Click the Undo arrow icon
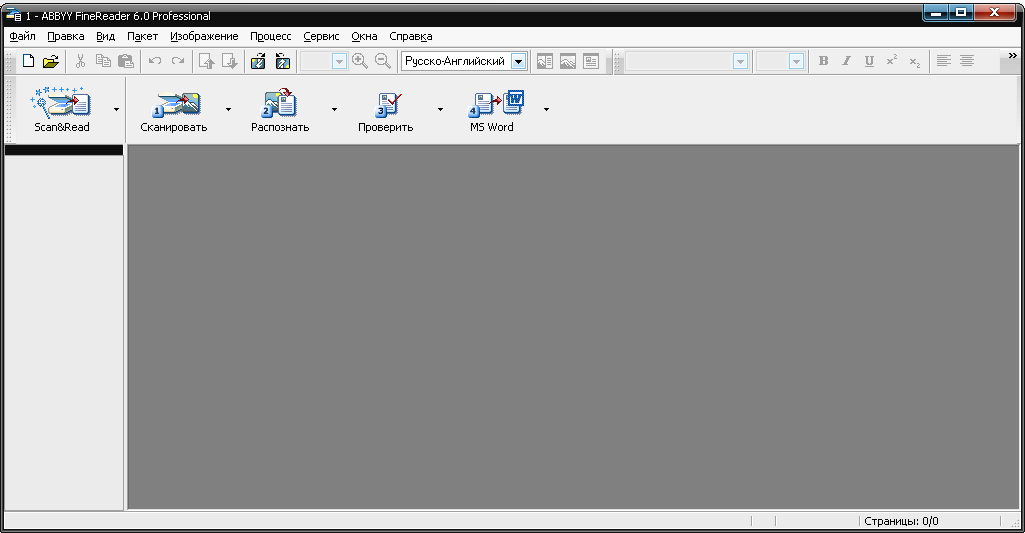The width and height of the screenshot is (1025, 533). pyautogui.click(x=155, y=61)
